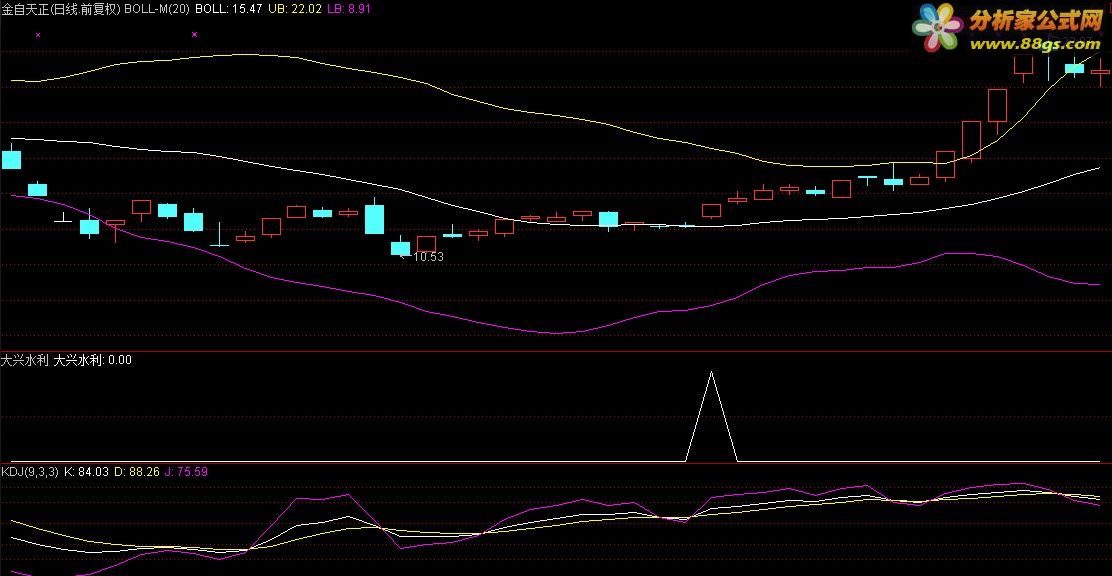Select the 大兴水利 indicator name label

(25, 360)
